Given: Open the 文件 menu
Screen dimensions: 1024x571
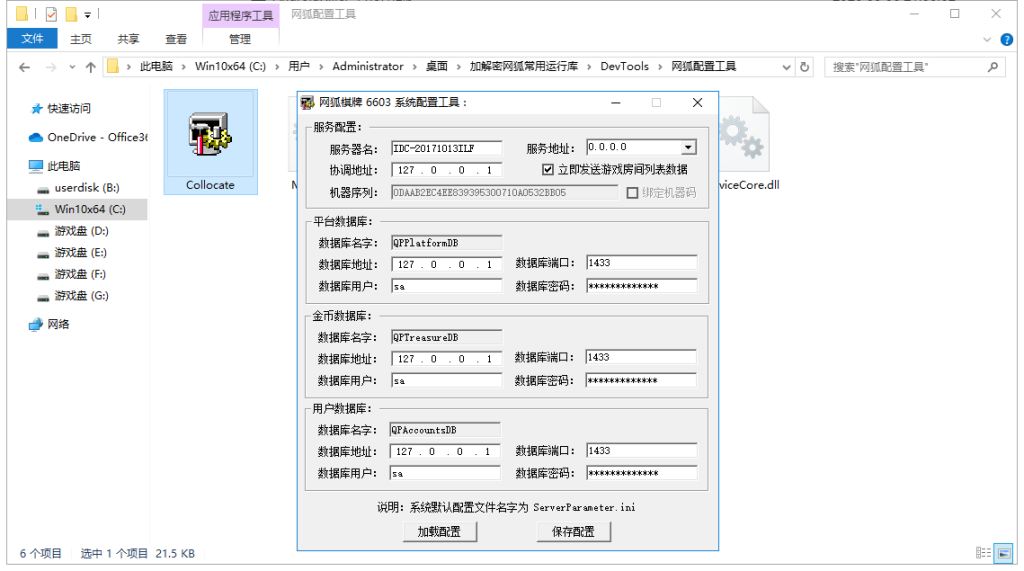Looking at the screenshot, I should pos(32,39).
